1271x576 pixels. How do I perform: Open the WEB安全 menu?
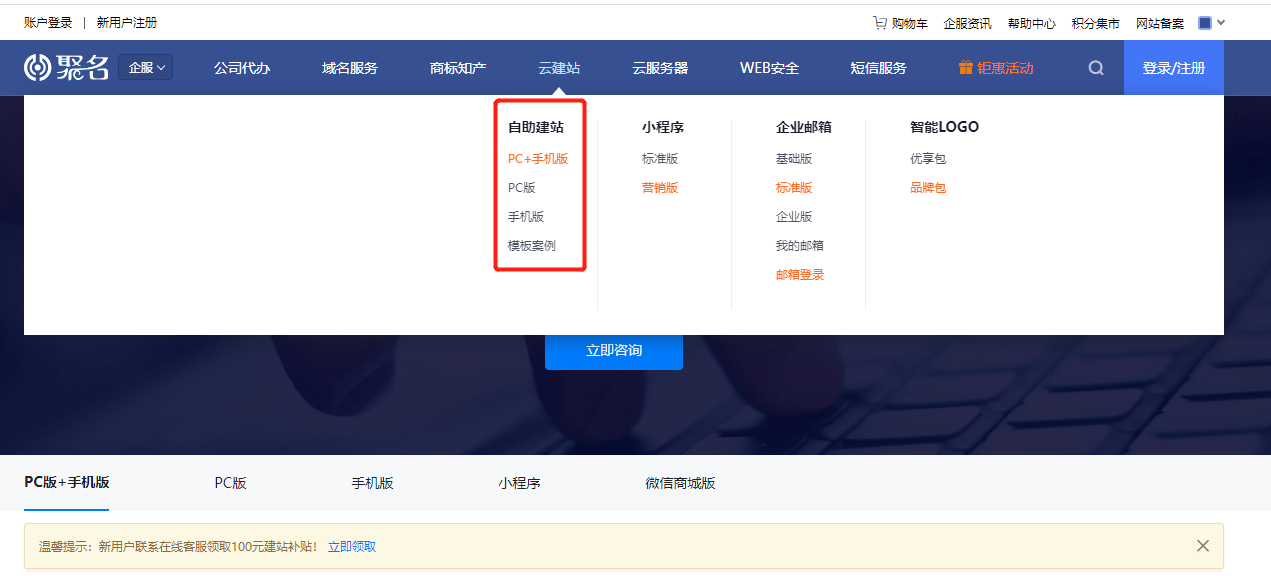769,68
